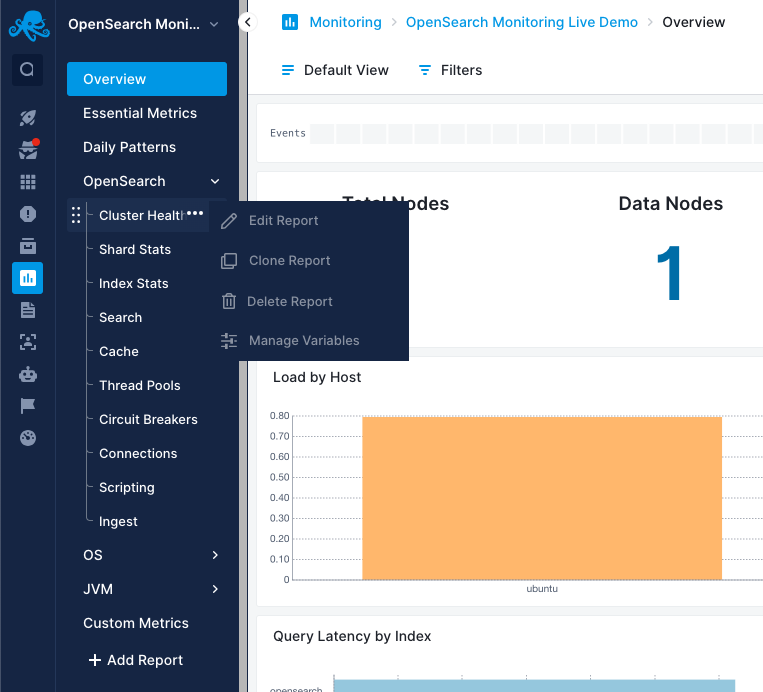Click the blue opensearch latency bar

[534, 686]
